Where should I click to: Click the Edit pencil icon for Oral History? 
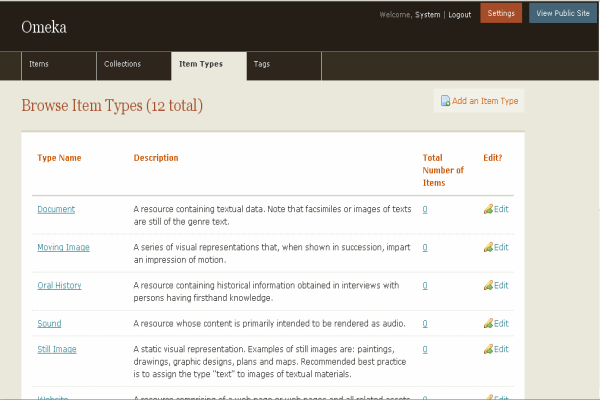coord(488,285)
